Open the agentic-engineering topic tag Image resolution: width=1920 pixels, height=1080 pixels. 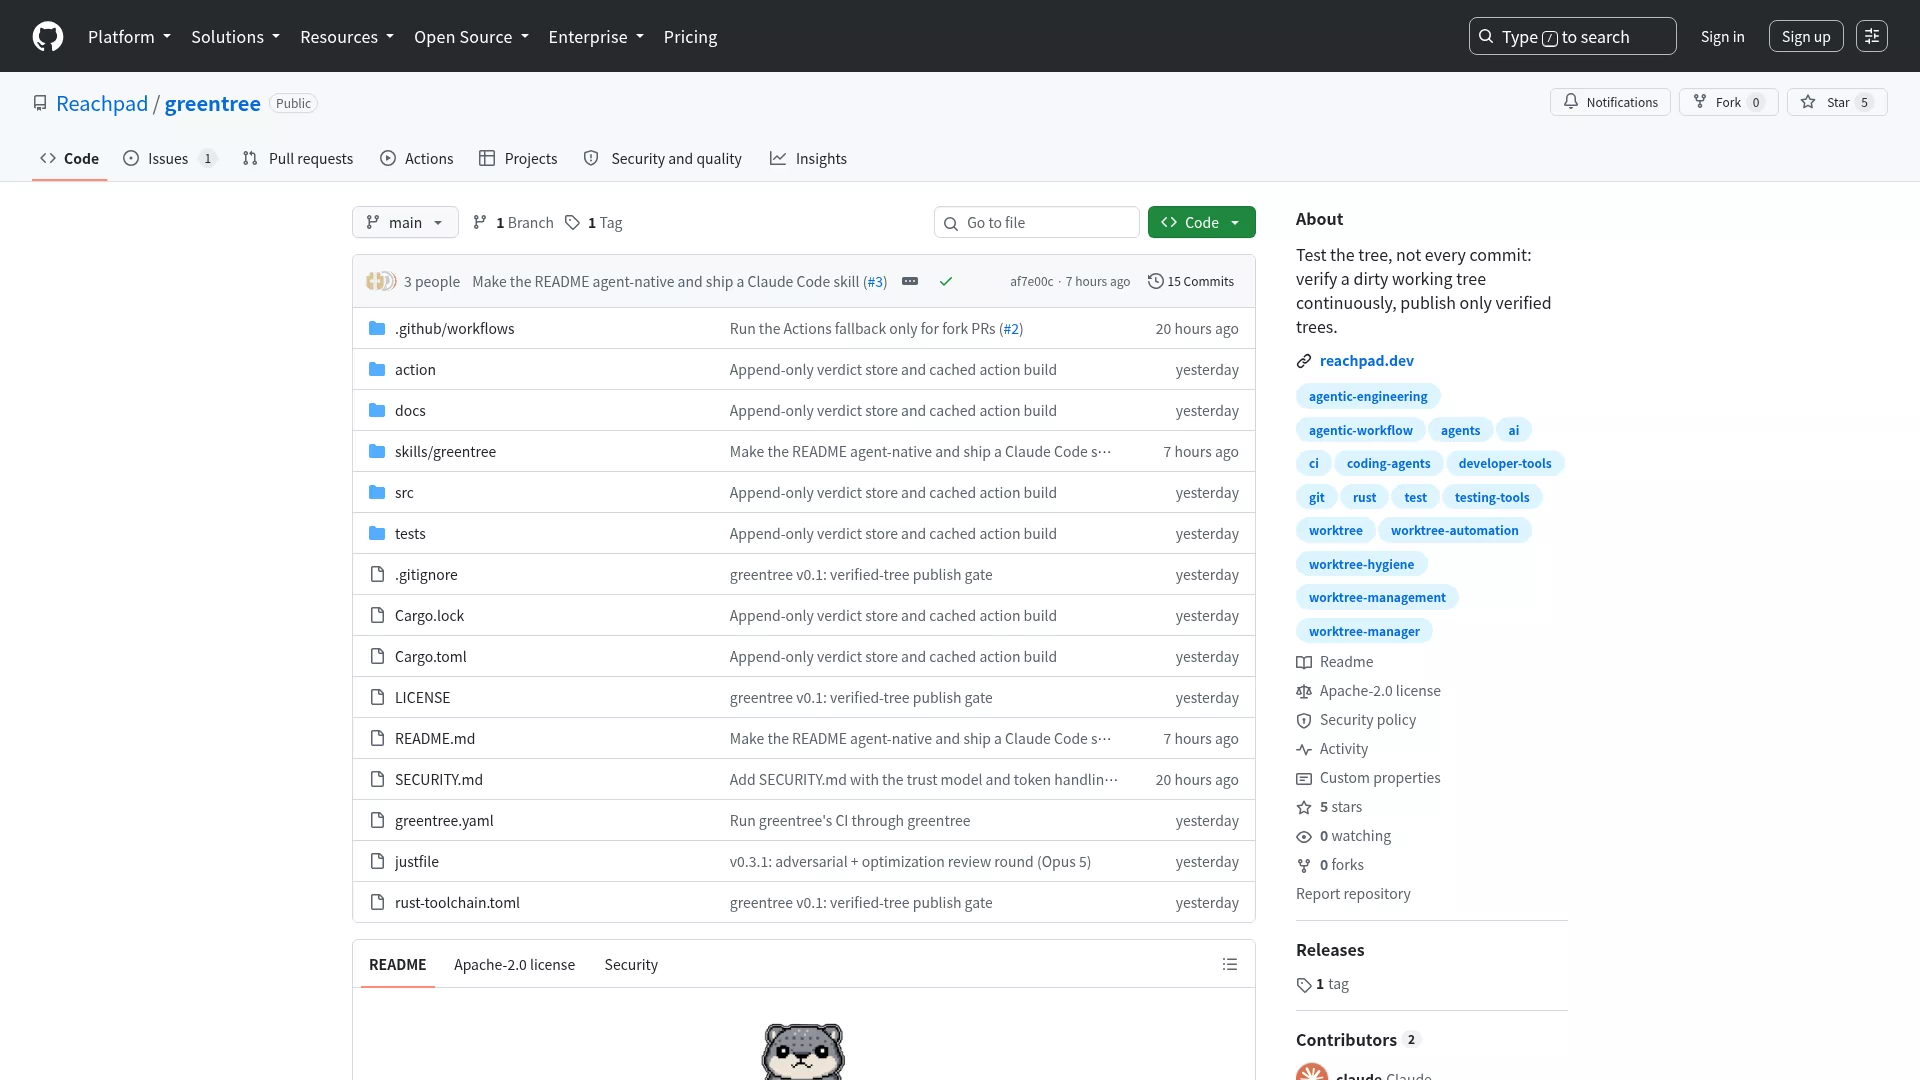click(x=1368, y=396)
